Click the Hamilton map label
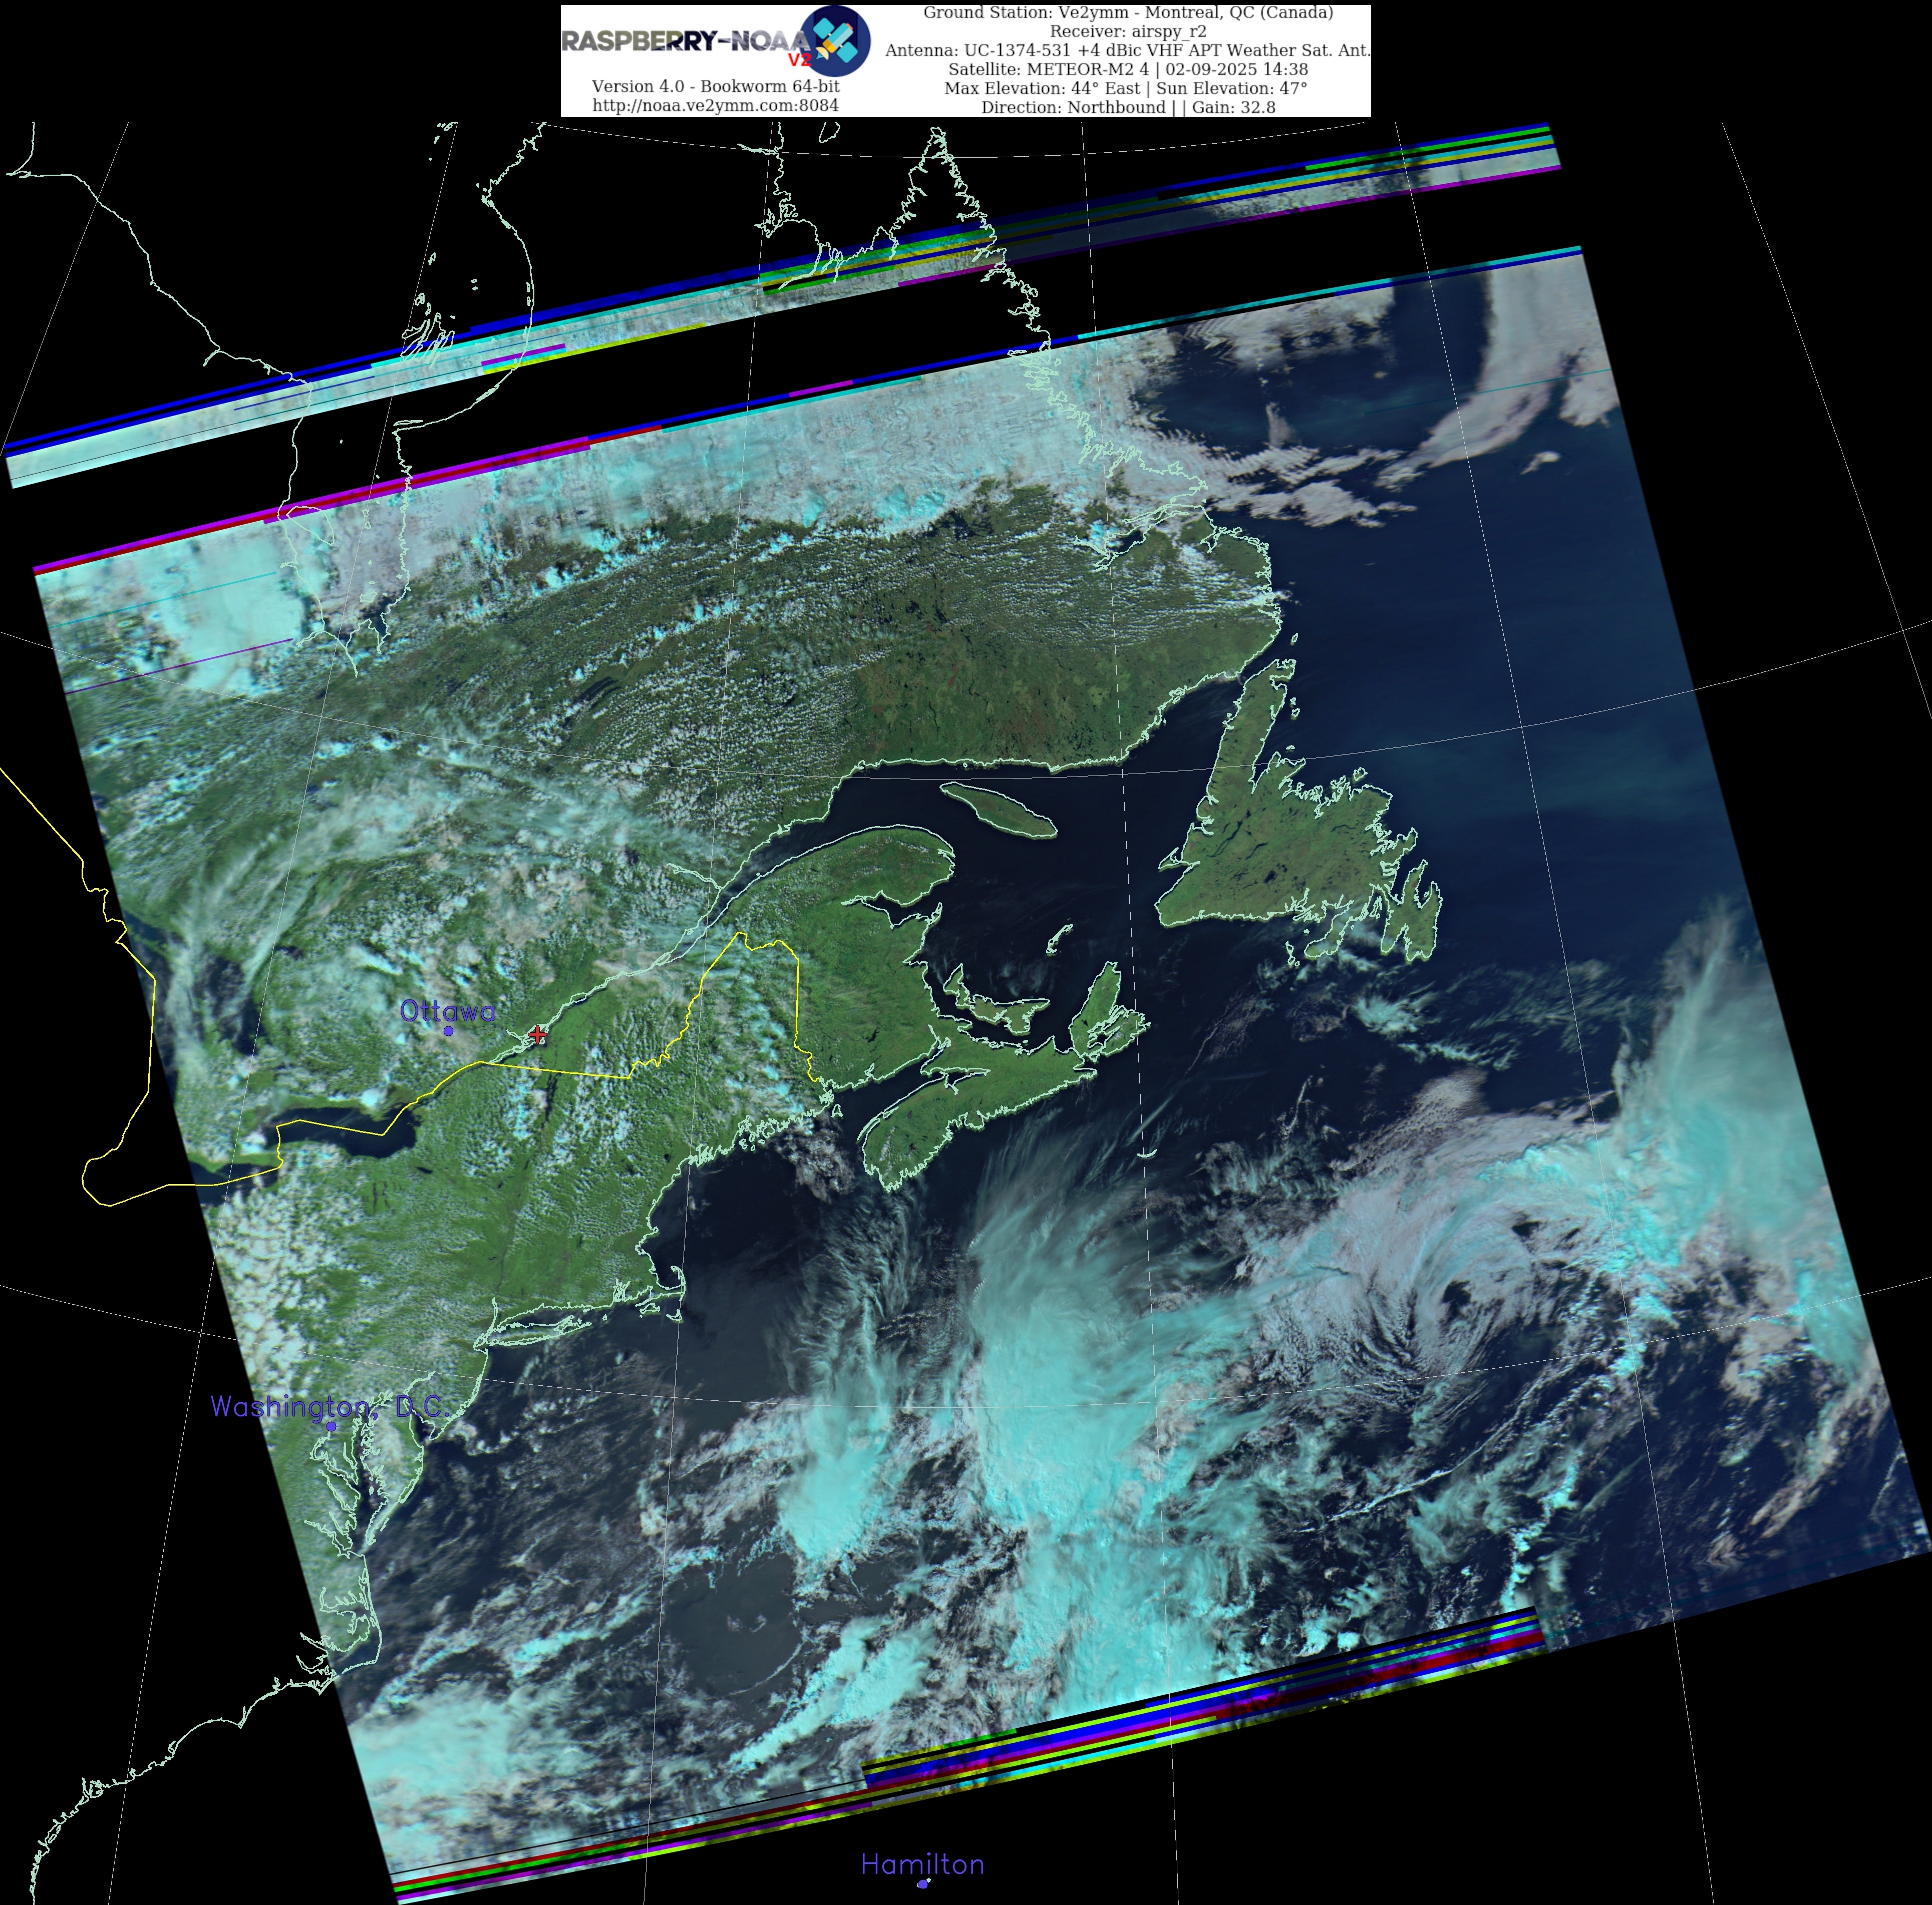This screenshot has width=1932, height=1905. (x=922, y=1864)
